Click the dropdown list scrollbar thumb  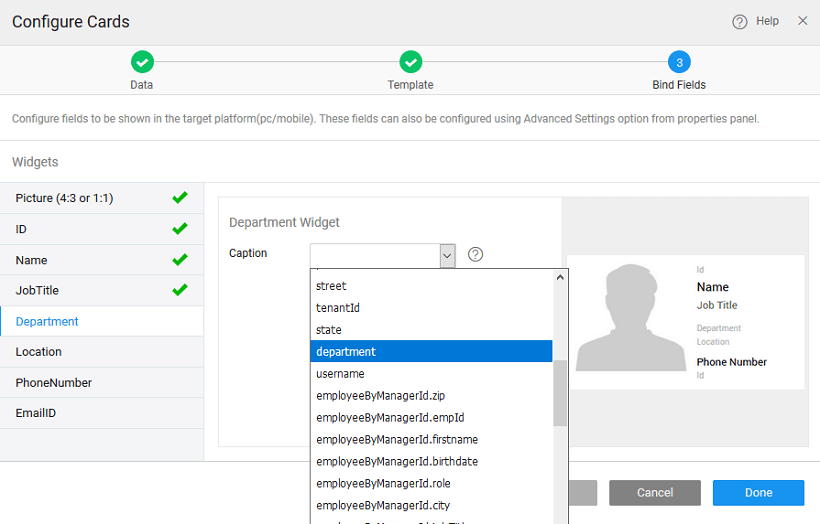pyautogui.click(x=560, y=392)
